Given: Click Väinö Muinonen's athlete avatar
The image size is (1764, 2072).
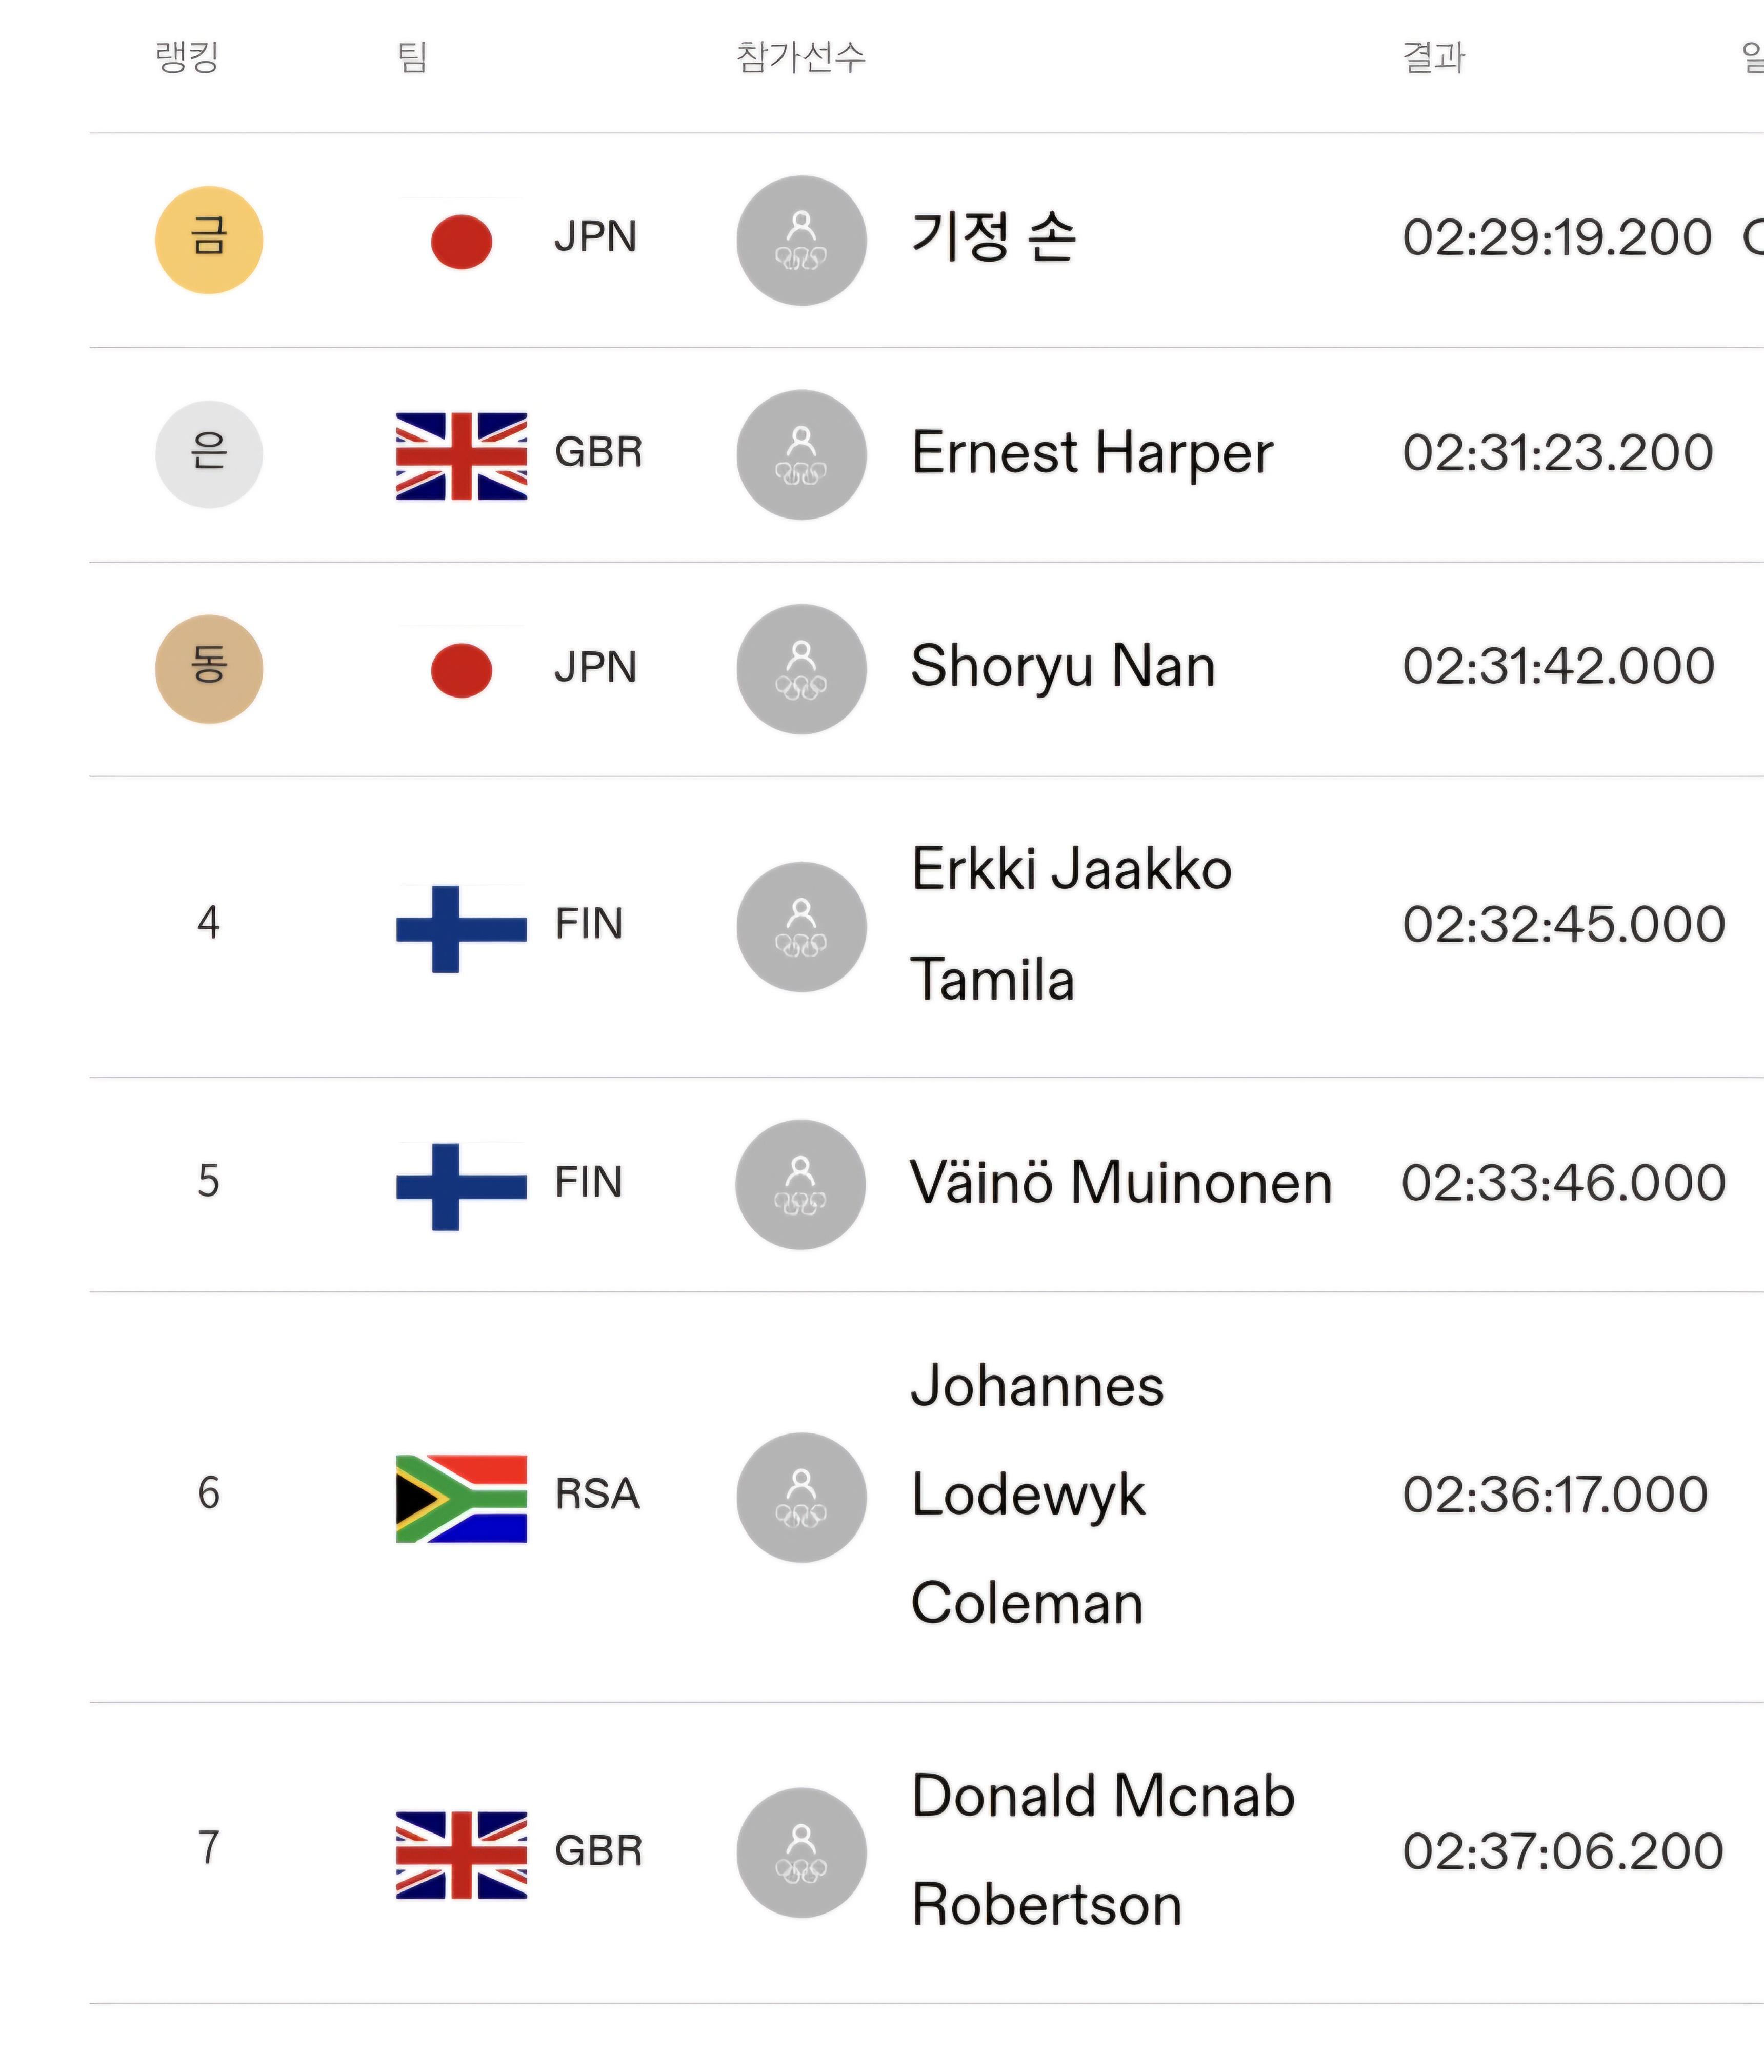Looking at the screenshot, I should 800,1184.
